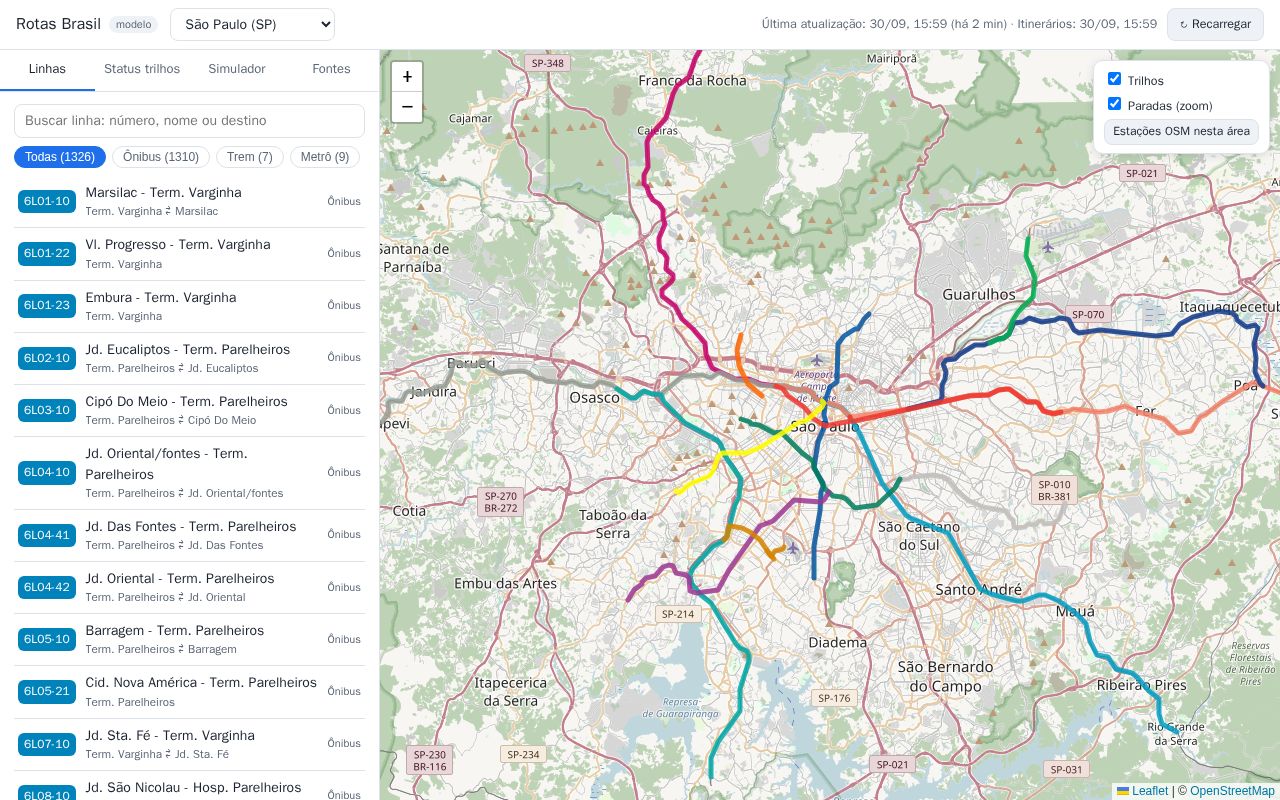The width and height of the screenshot is (1280, 800).
Task: Filter lines by Ônibus (1310)
Action: [x=161, y=157]
